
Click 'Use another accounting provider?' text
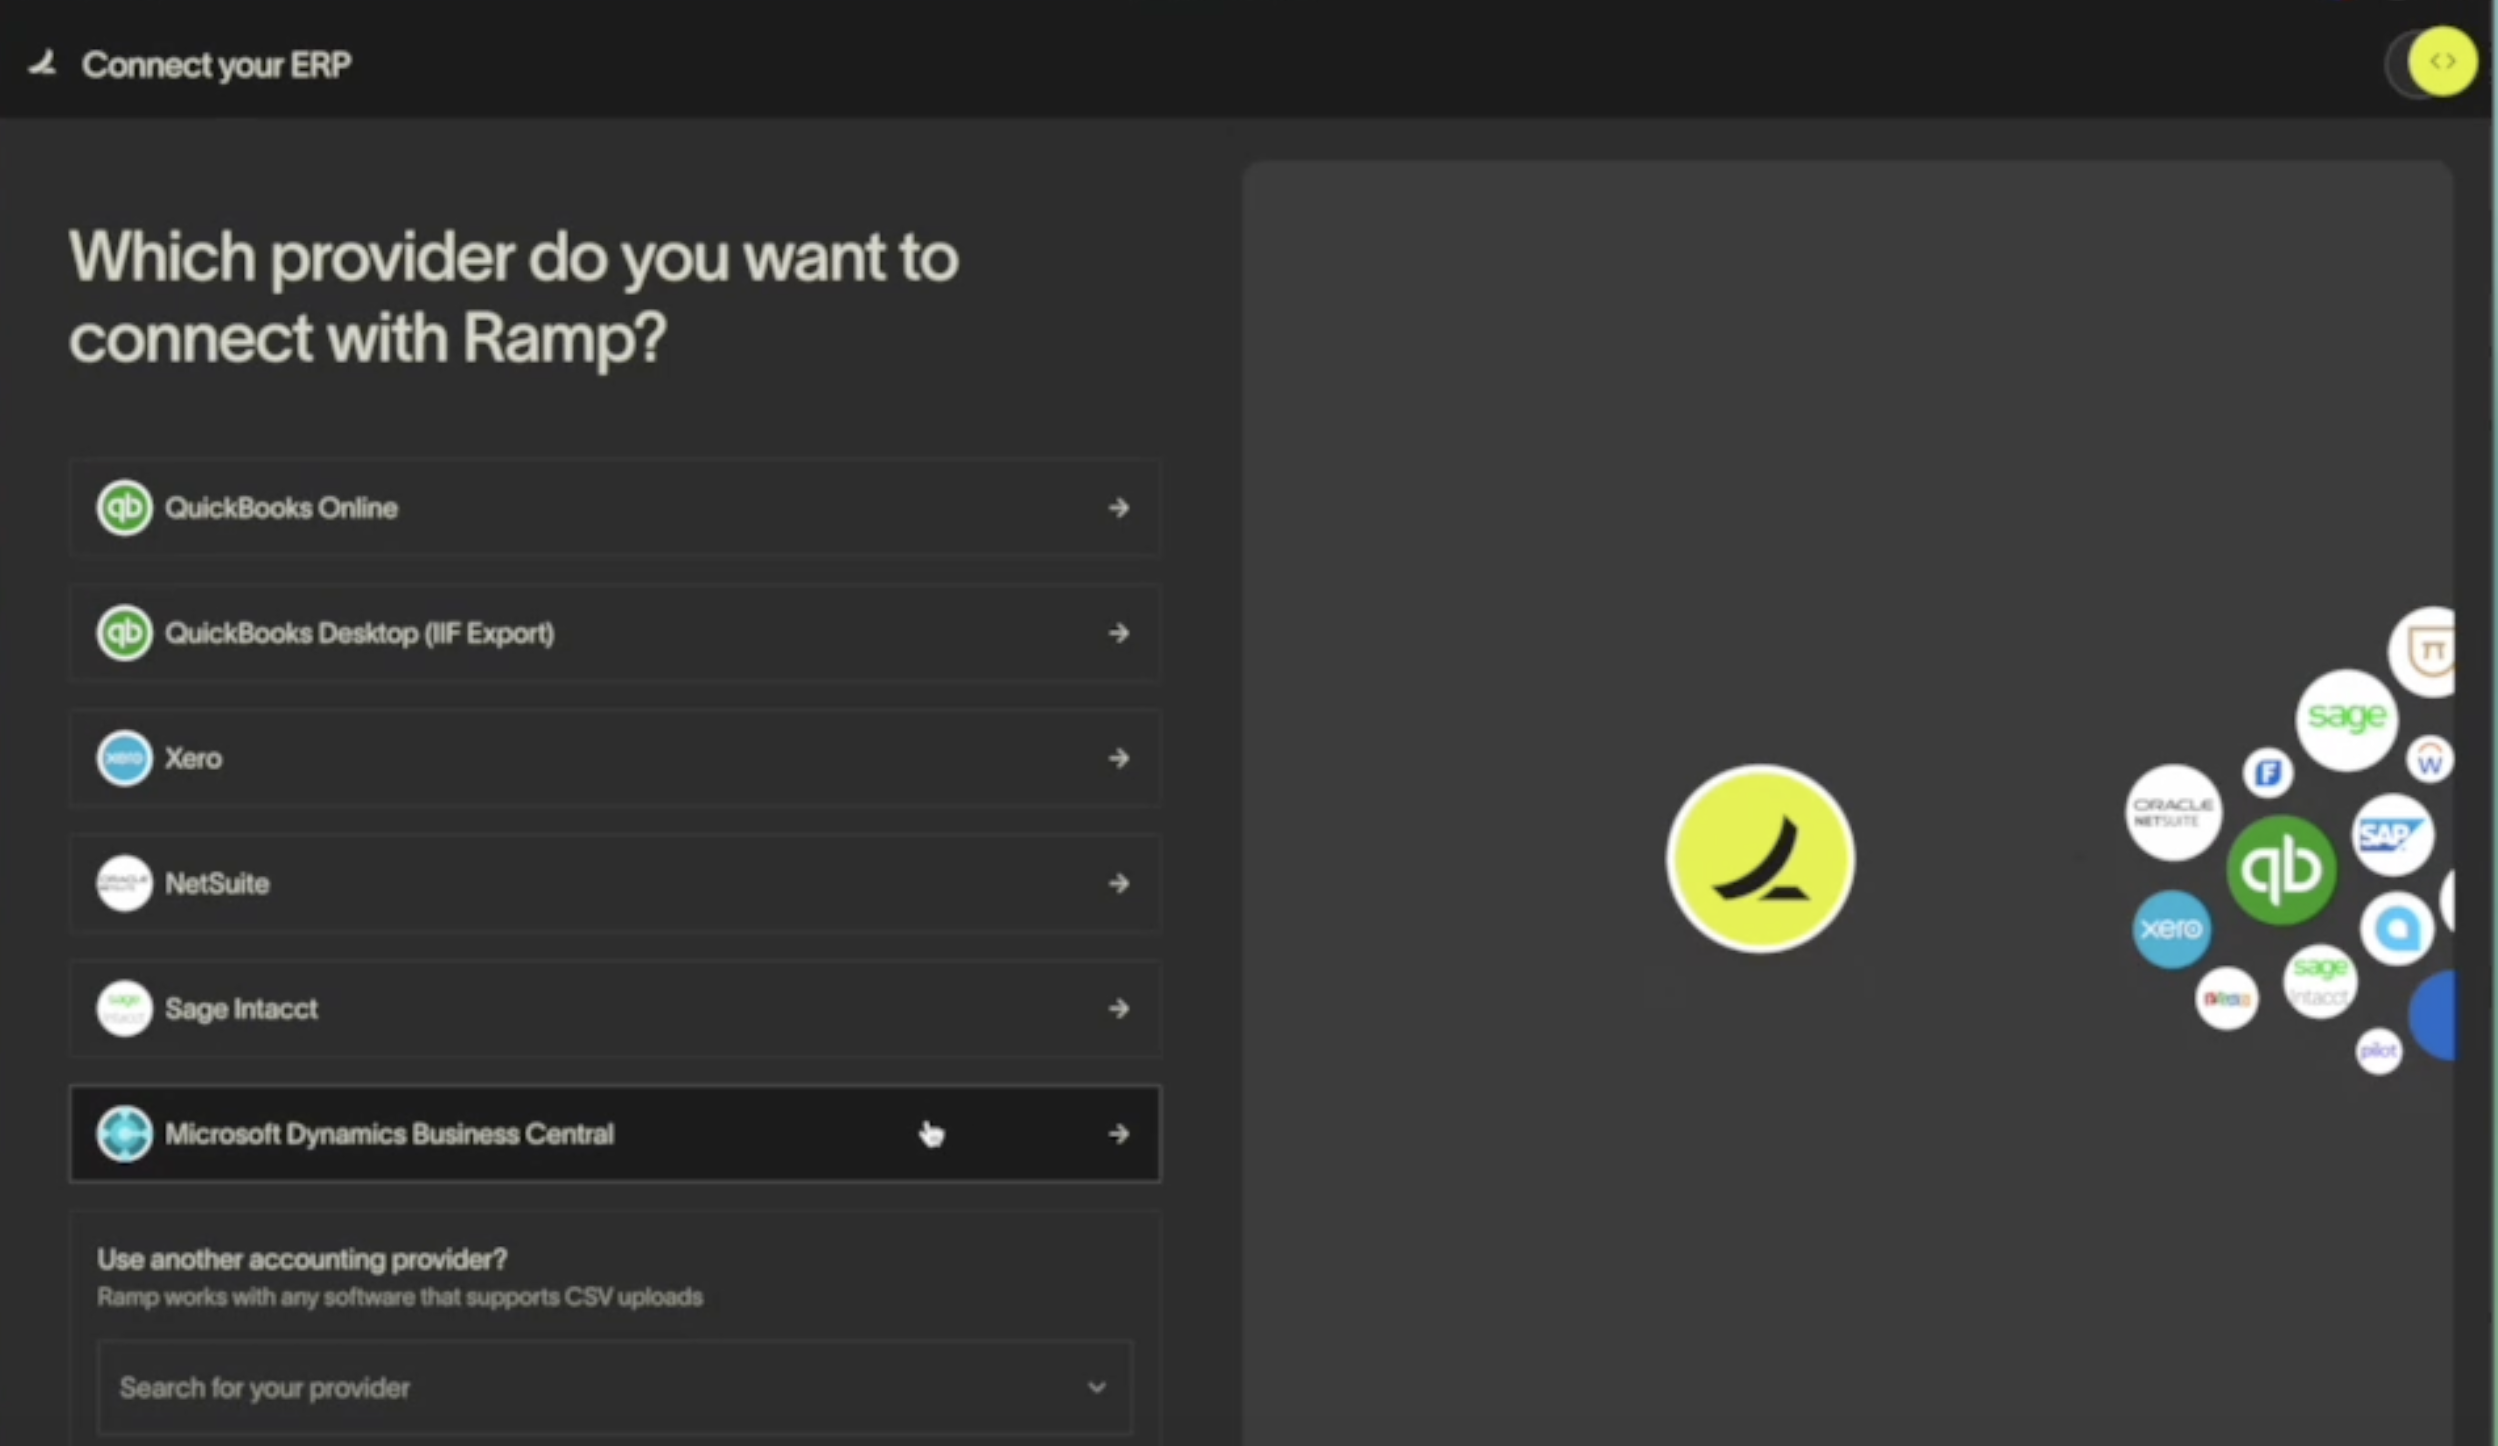pyautogui.click(x=302, y=1259)
